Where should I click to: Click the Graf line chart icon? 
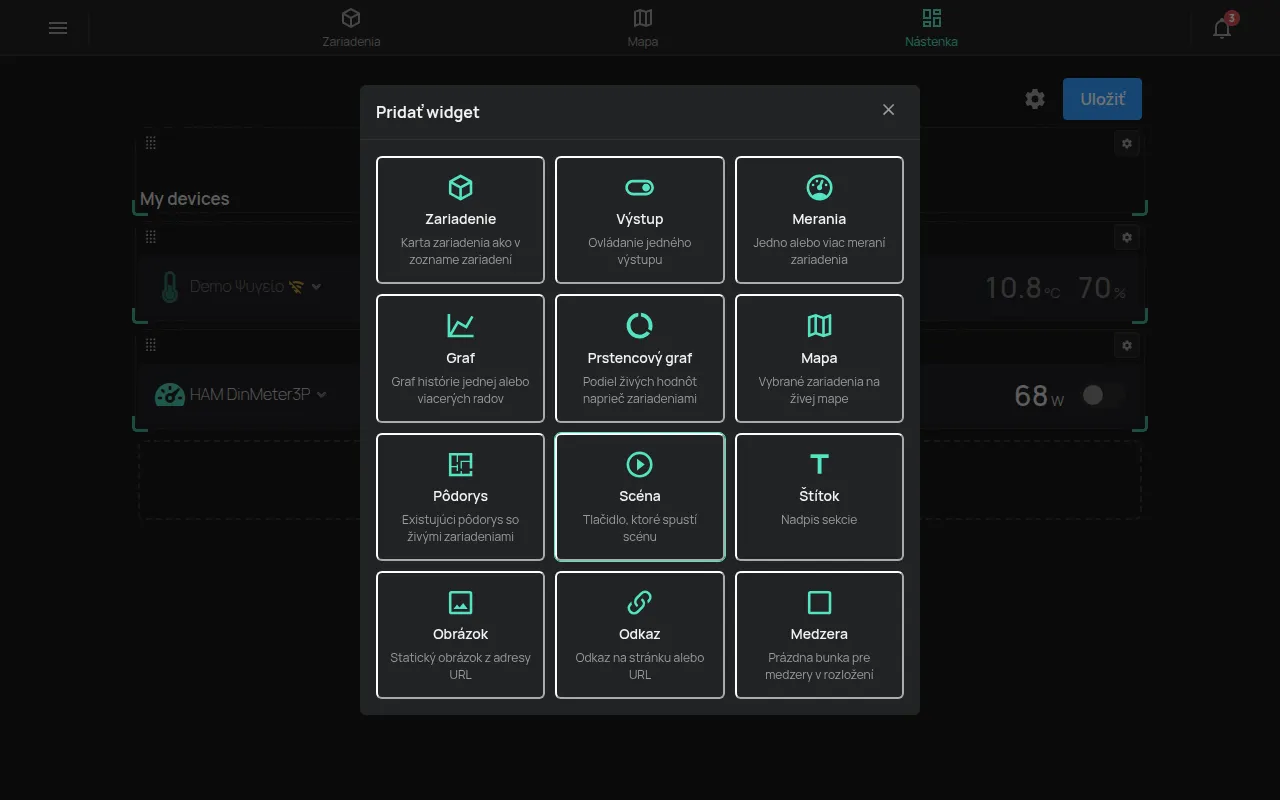[460, 325]
